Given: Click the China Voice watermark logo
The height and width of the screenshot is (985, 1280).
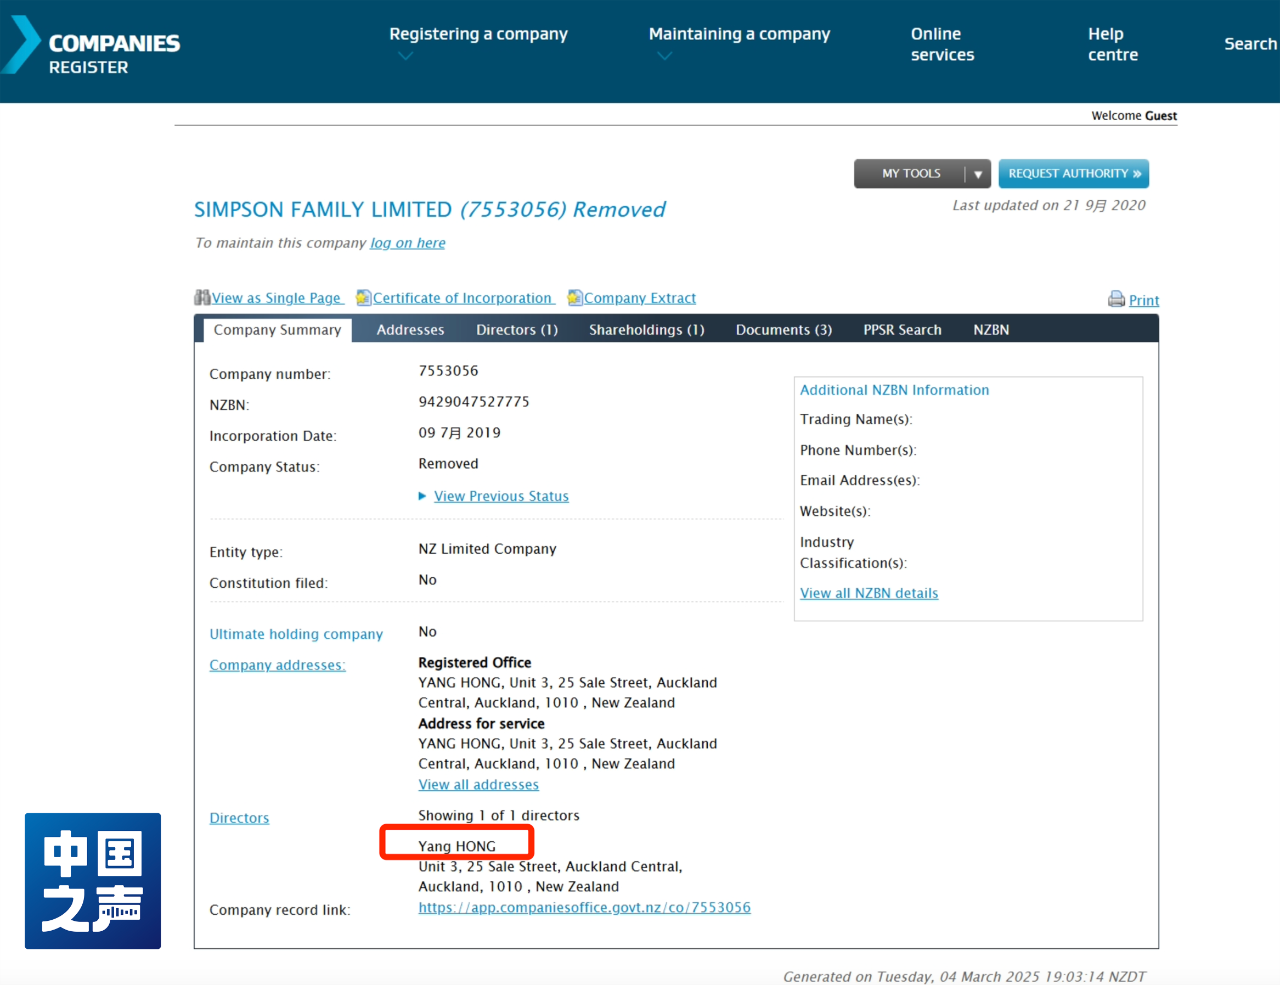Looking at the screenshot, I should [93, 881].
